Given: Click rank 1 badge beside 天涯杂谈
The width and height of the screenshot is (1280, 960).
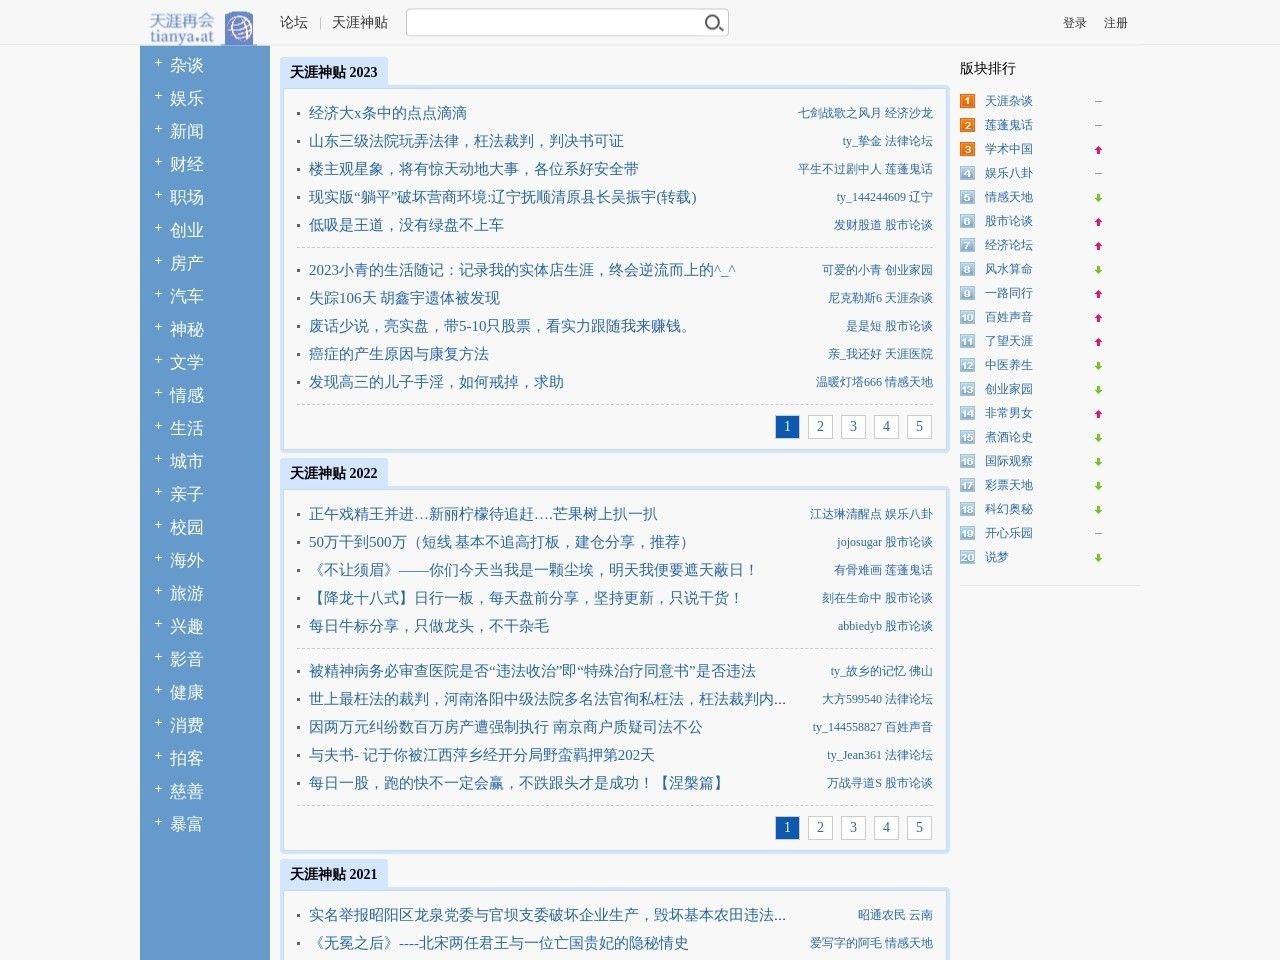Looking at the screenshot, I should [x=967, y=101].
